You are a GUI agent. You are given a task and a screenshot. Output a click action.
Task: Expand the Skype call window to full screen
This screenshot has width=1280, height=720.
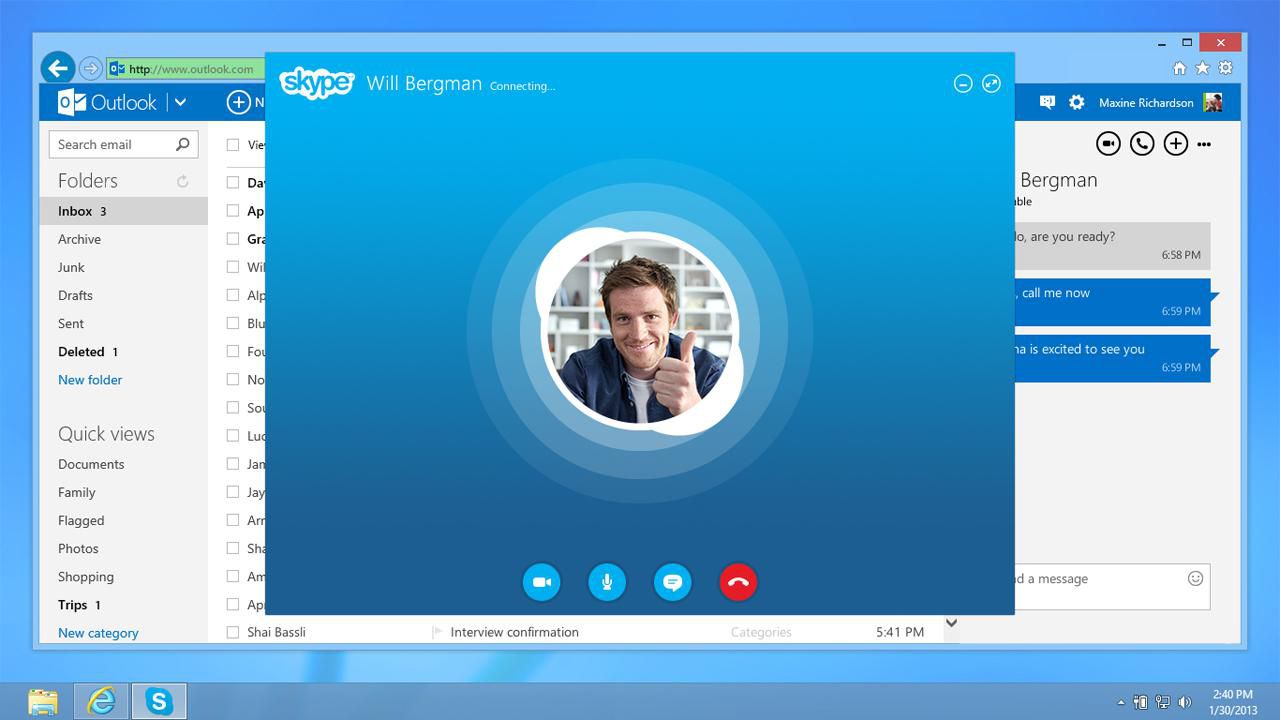(x=991, y=84)
